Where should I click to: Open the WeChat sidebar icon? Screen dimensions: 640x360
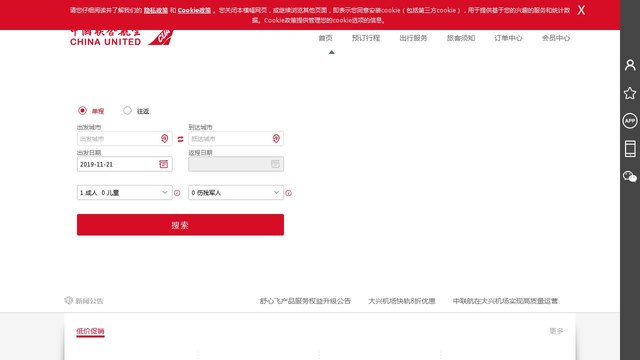[x=630, y=176]
